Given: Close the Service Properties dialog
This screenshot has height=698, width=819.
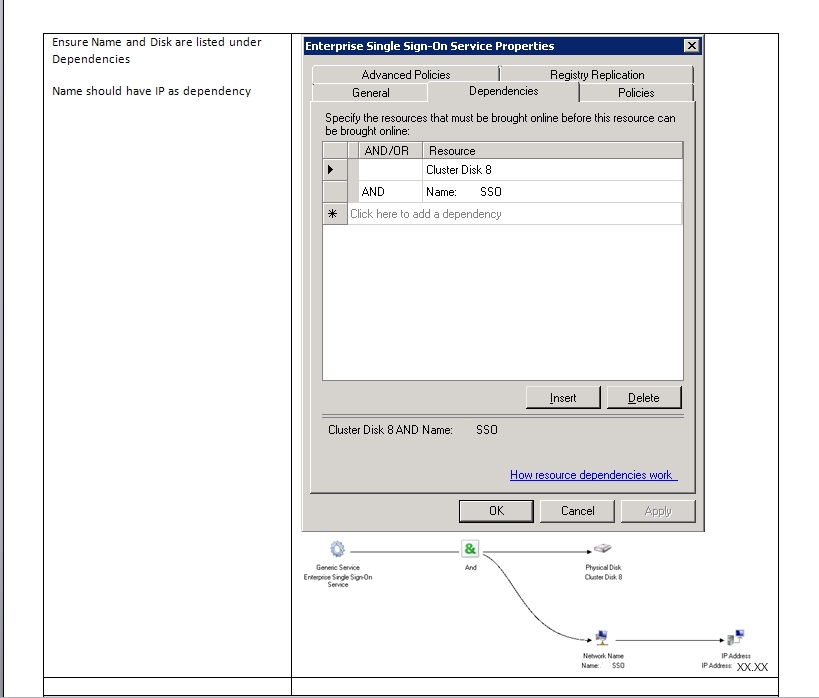Looking at the screenshot, I should [x=692, y=46].
